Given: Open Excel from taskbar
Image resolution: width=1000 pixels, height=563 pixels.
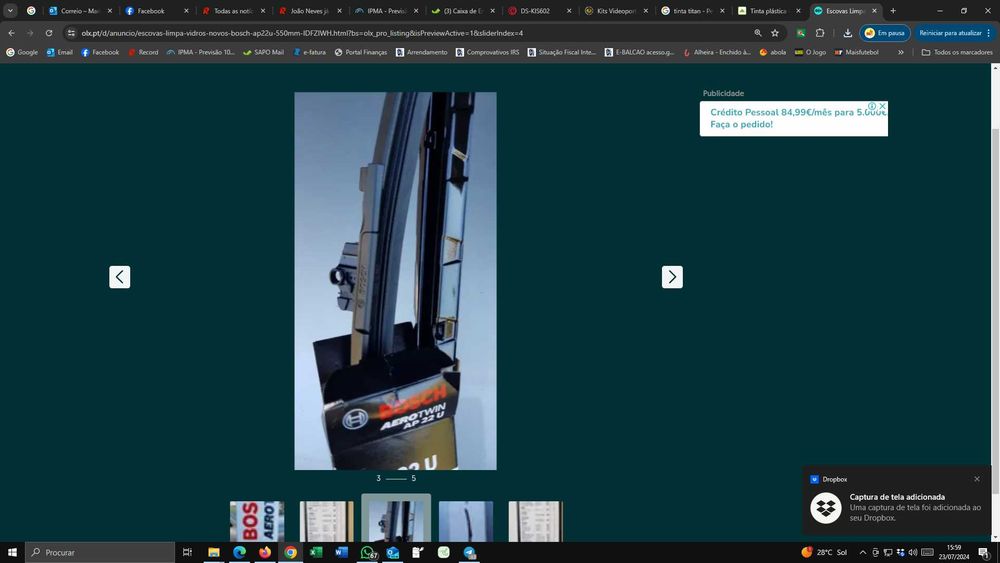Looking at the screenshot, I should 316,552.
